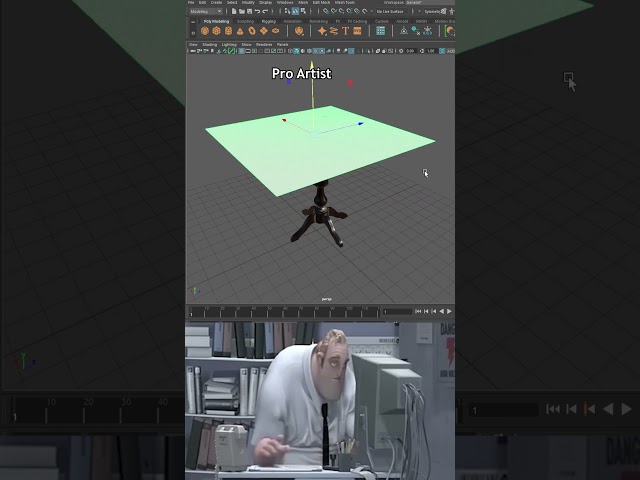The width and height of the screenshot is (640, 480).
Task: Open the Display menu
Action: click(265, 2)
